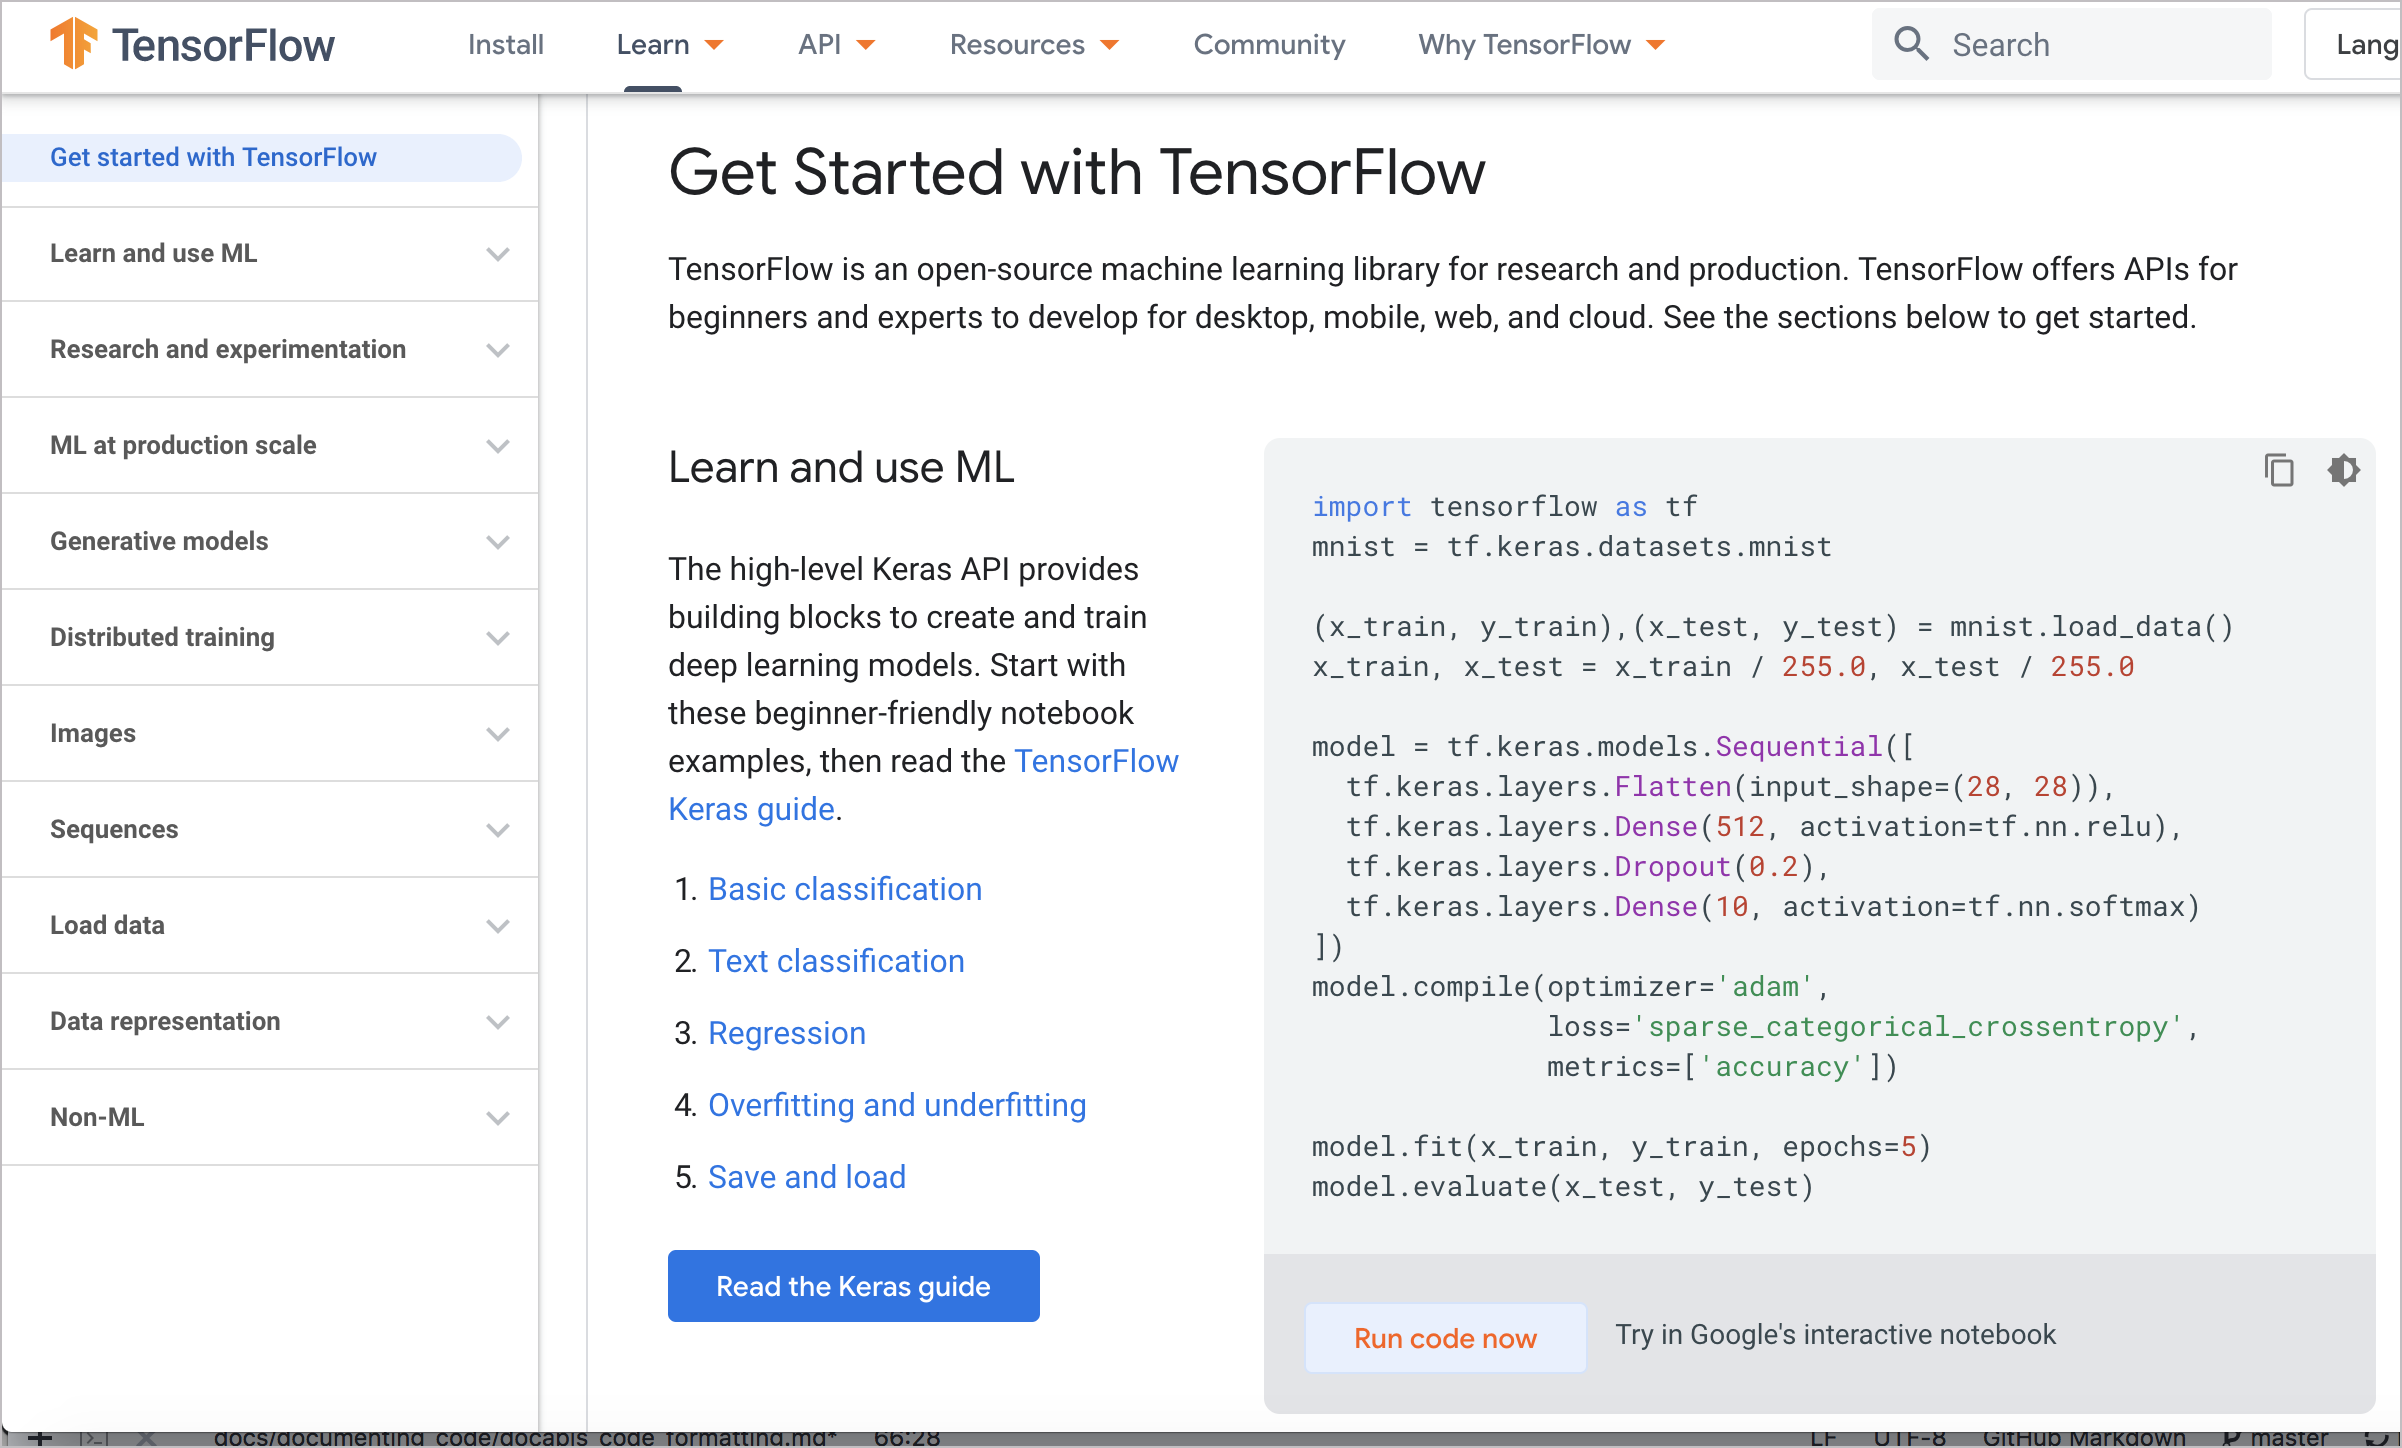Open the Basic classification tutorial link
2402x1448 pixels.
click(845, 889)
